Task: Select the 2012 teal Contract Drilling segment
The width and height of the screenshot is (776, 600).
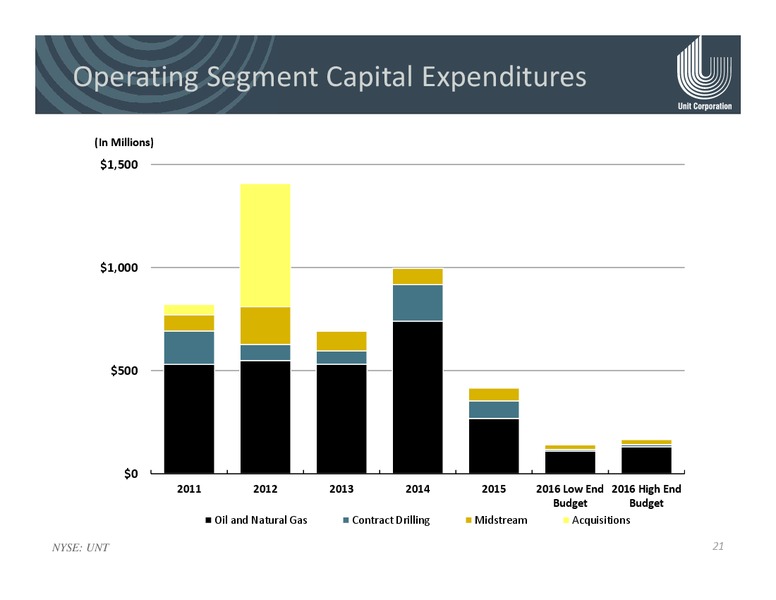Action: [265, 352]
